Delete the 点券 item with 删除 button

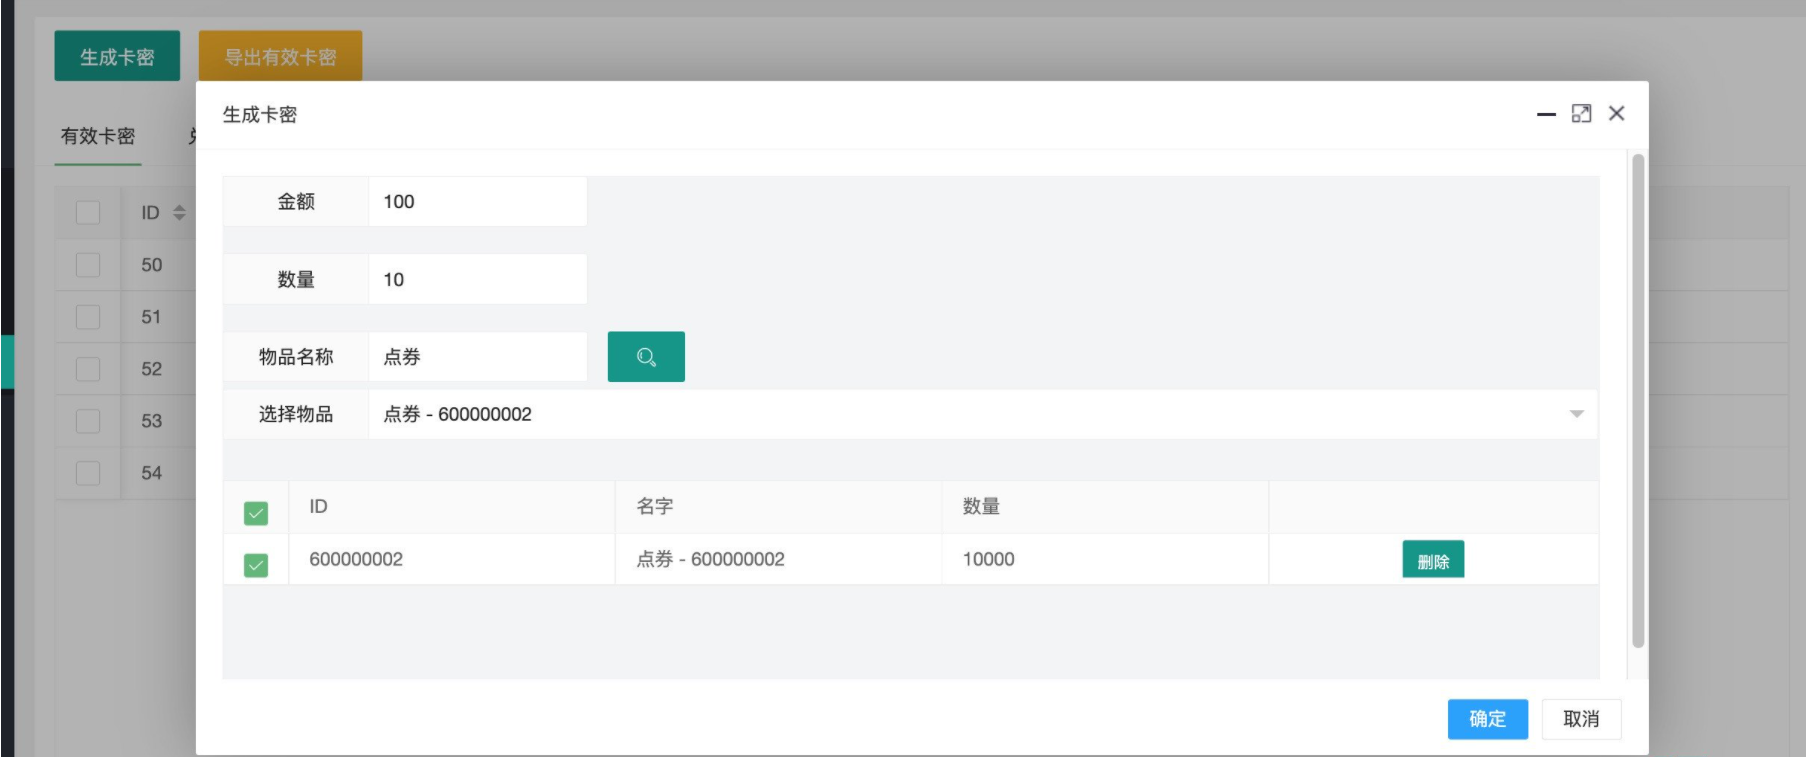click(1432, 561)
